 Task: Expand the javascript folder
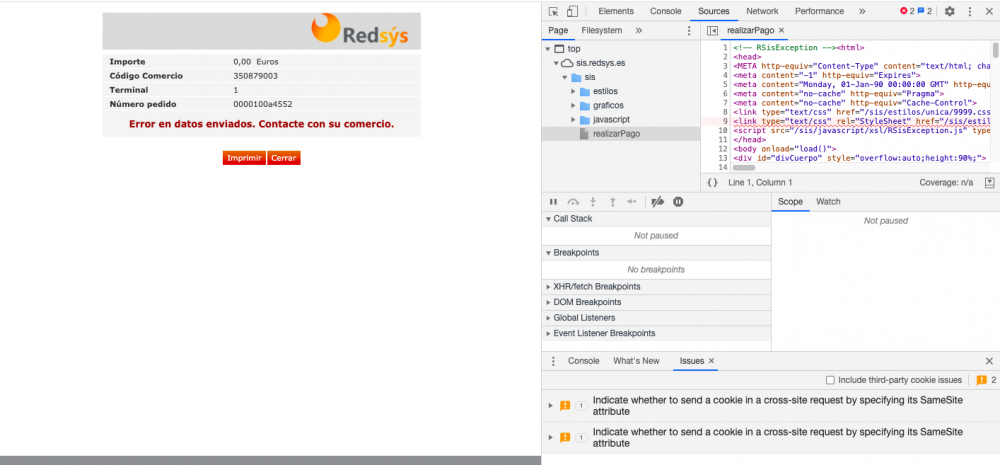coord(573,119)
